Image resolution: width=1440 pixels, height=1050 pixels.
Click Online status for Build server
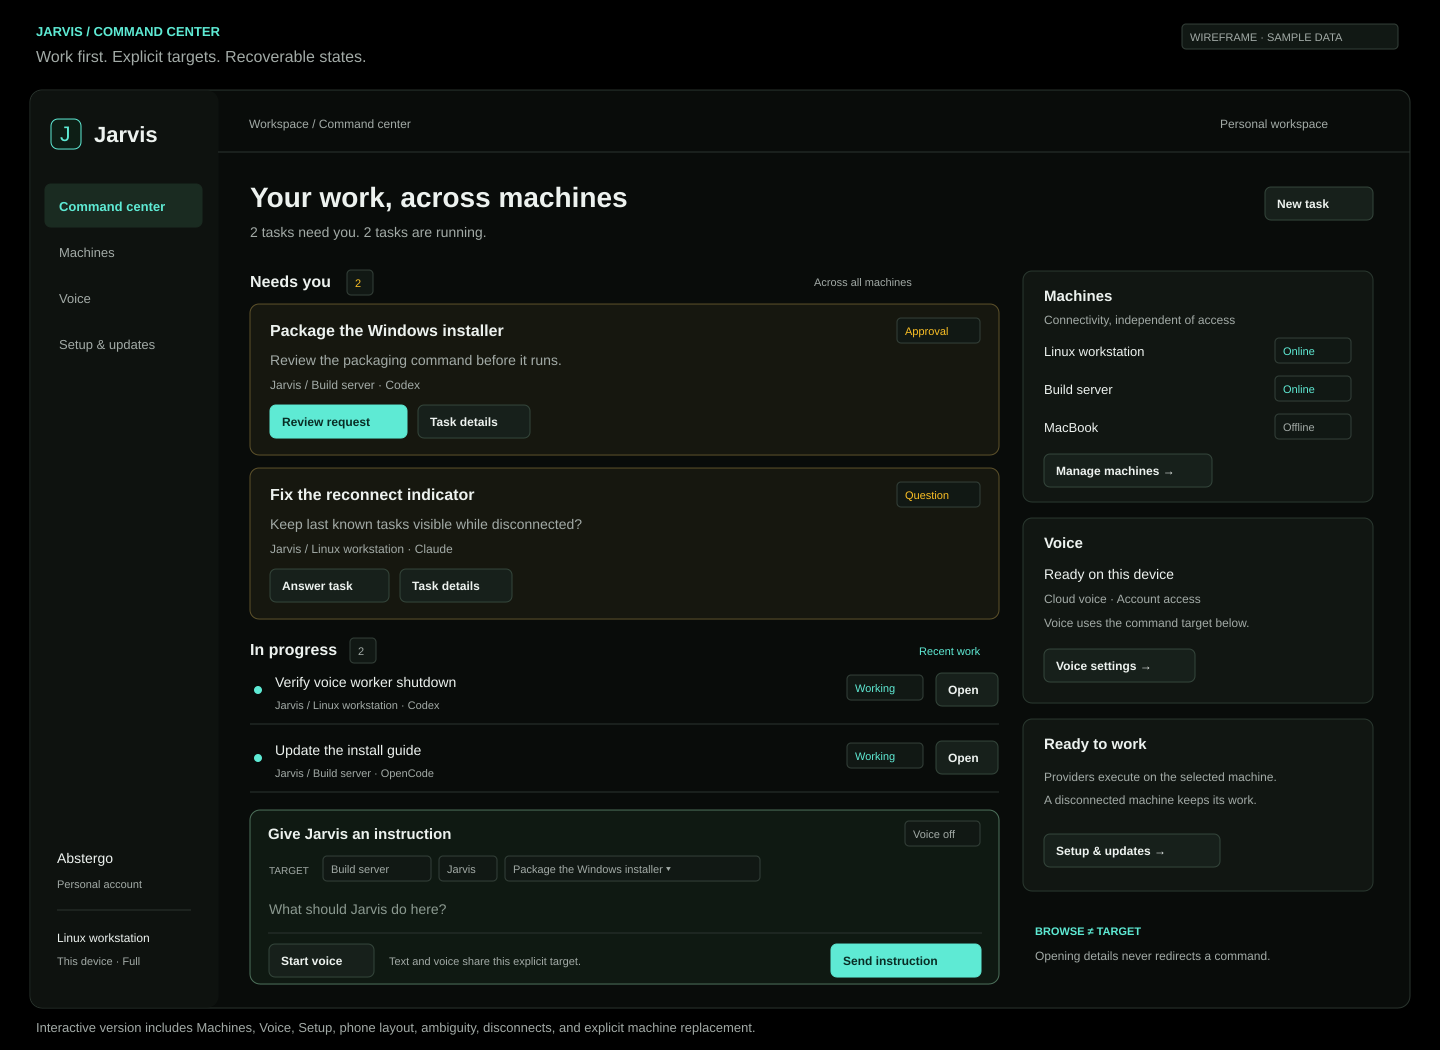(1312, 388)
